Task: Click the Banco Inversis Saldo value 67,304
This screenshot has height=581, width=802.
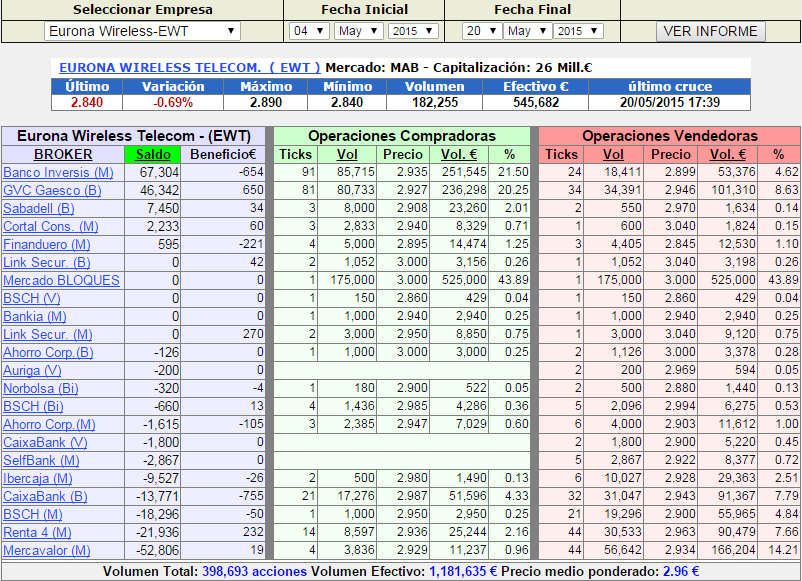Action: [159, 172]
